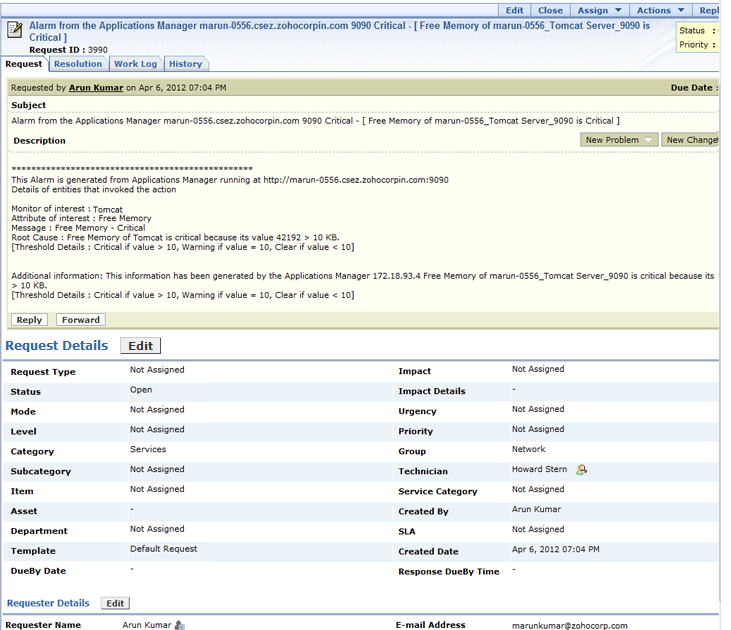This screenshot has height=630, width=731.
Task: Click the Department Not Assigned value
Action: (x=157, y=529)
